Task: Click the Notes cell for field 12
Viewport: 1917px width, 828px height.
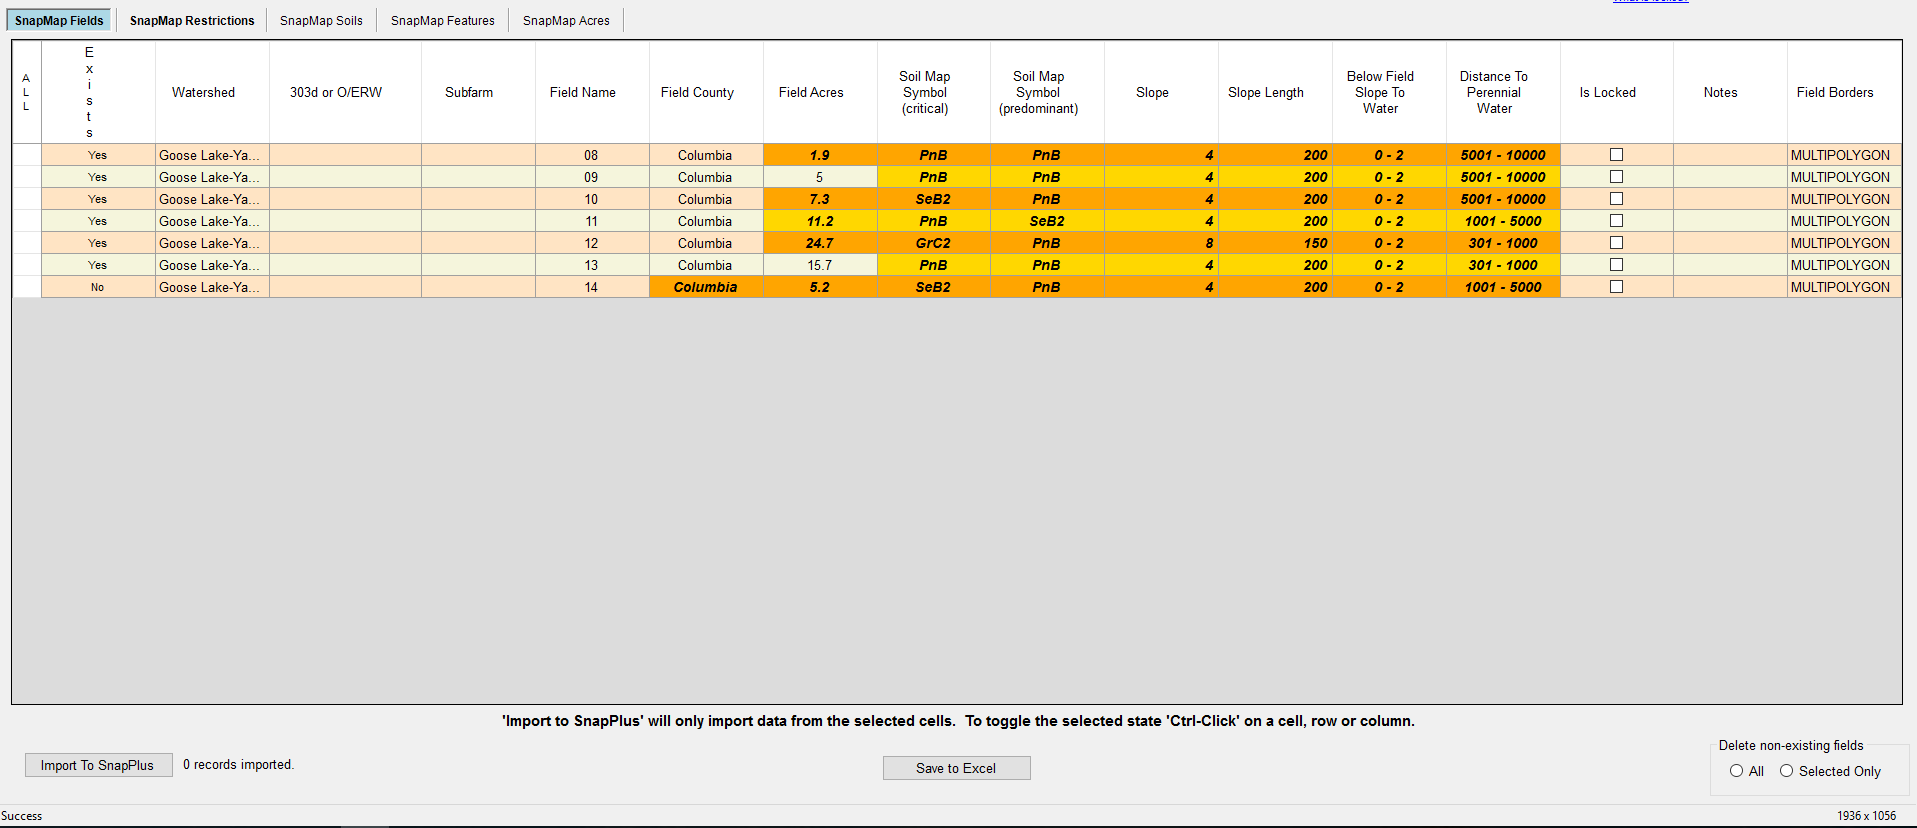Action: (1730, 243)
